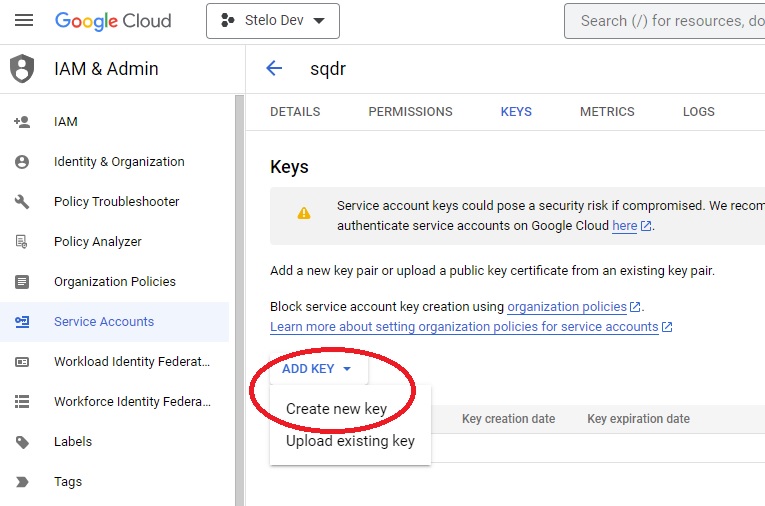Click the Policy Analyzer icon

pyautogui.click(x=22, y=242)
